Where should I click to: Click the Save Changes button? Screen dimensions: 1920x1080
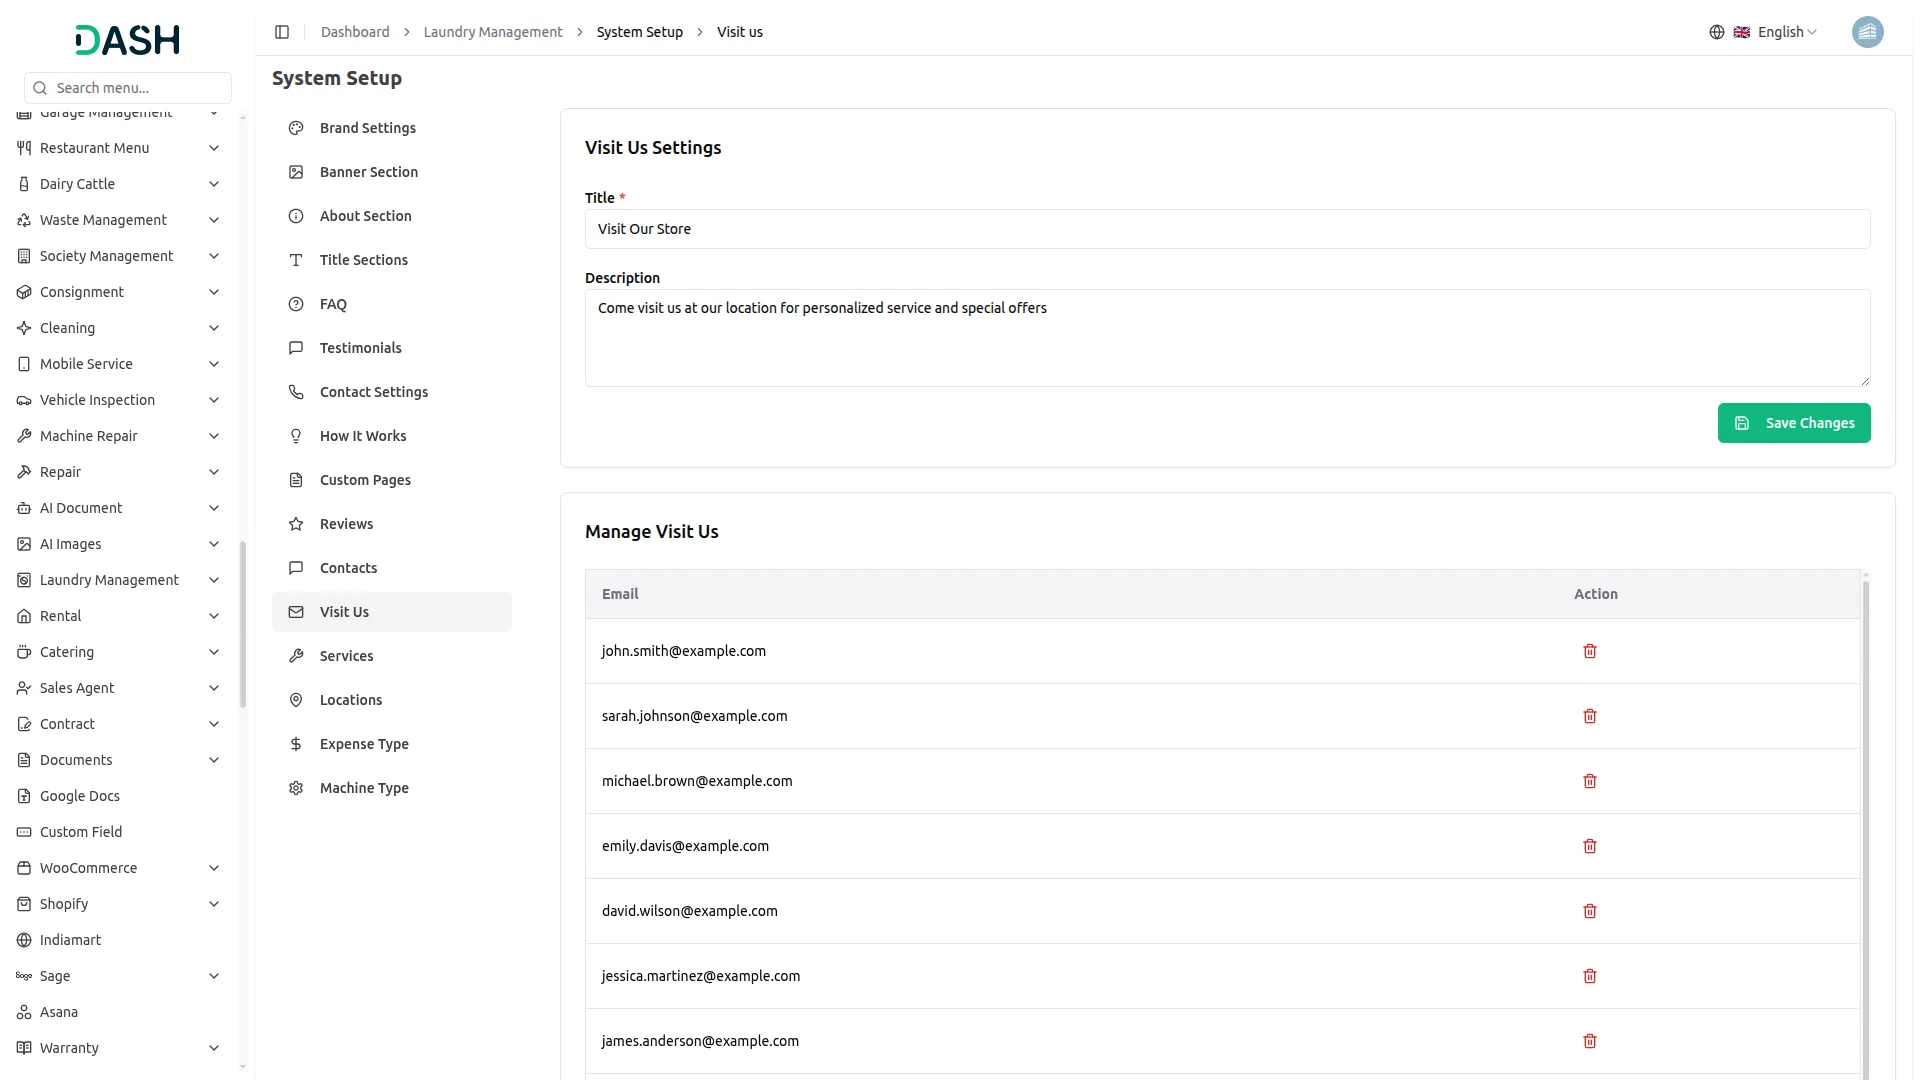pos(1794,423)
